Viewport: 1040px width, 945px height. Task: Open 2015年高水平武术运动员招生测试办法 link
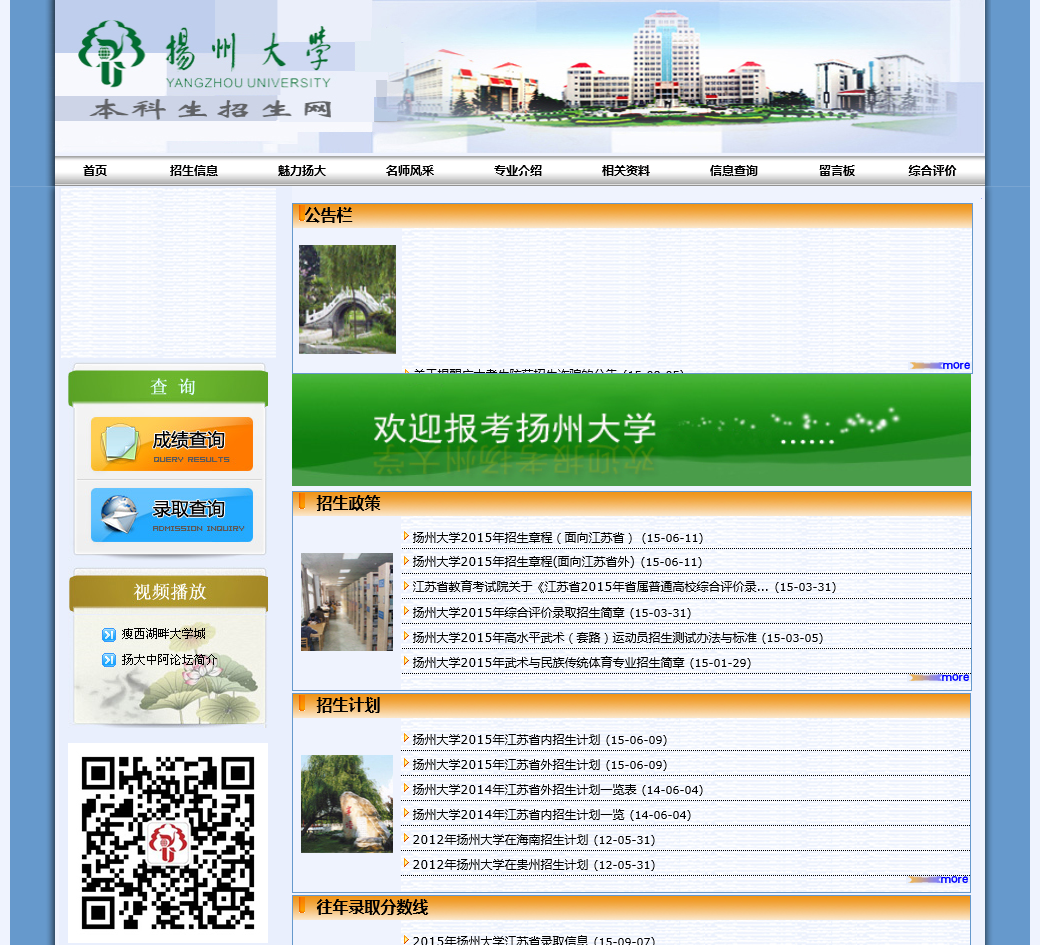pos(618,638)
